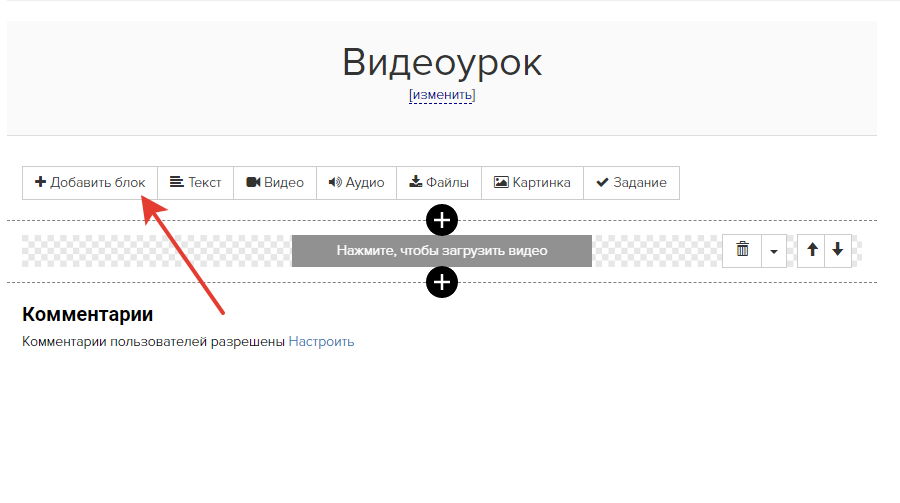Image resolution: width=900 pixels, height=503 pixels.
Task: Delete the video block with trash icon
Action: coord(742,250)
